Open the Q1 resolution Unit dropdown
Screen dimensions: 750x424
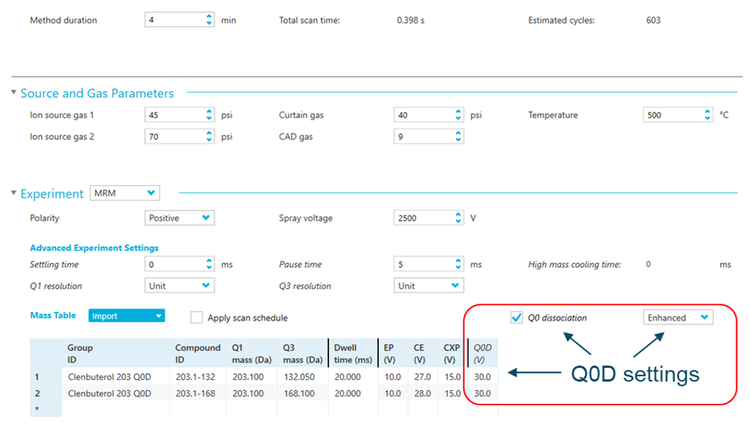[179, 285]
